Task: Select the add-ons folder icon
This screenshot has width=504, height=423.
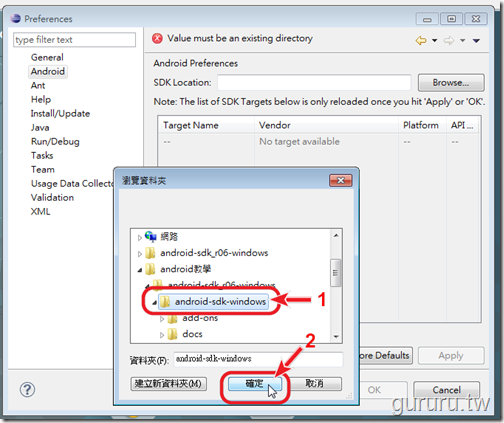Action: pos(172,319)
